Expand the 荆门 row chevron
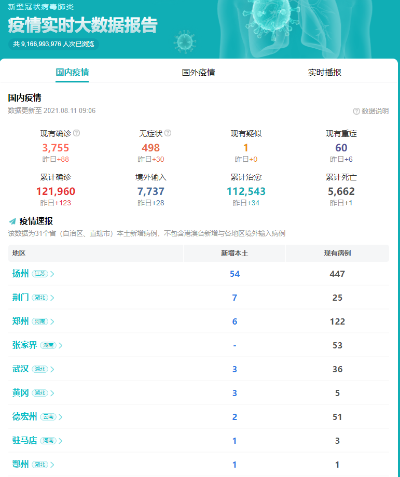Viewport: 400px width, 477px height. 52,298
